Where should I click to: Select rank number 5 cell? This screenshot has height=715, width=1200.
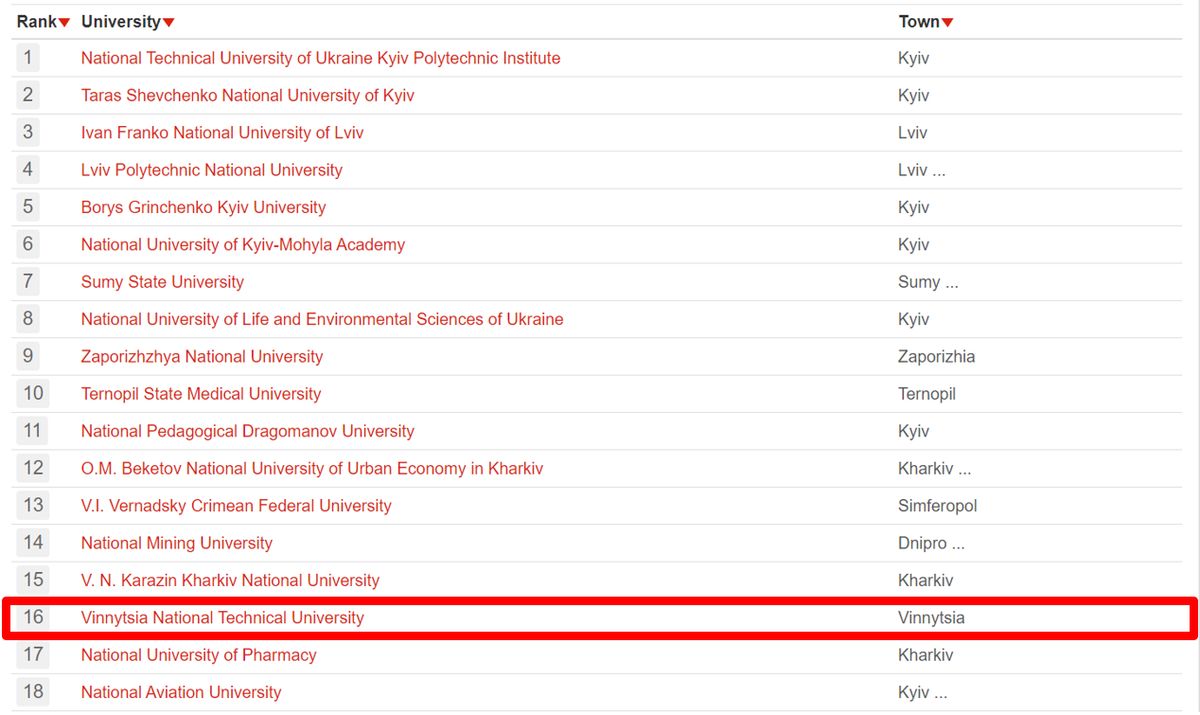28,207
